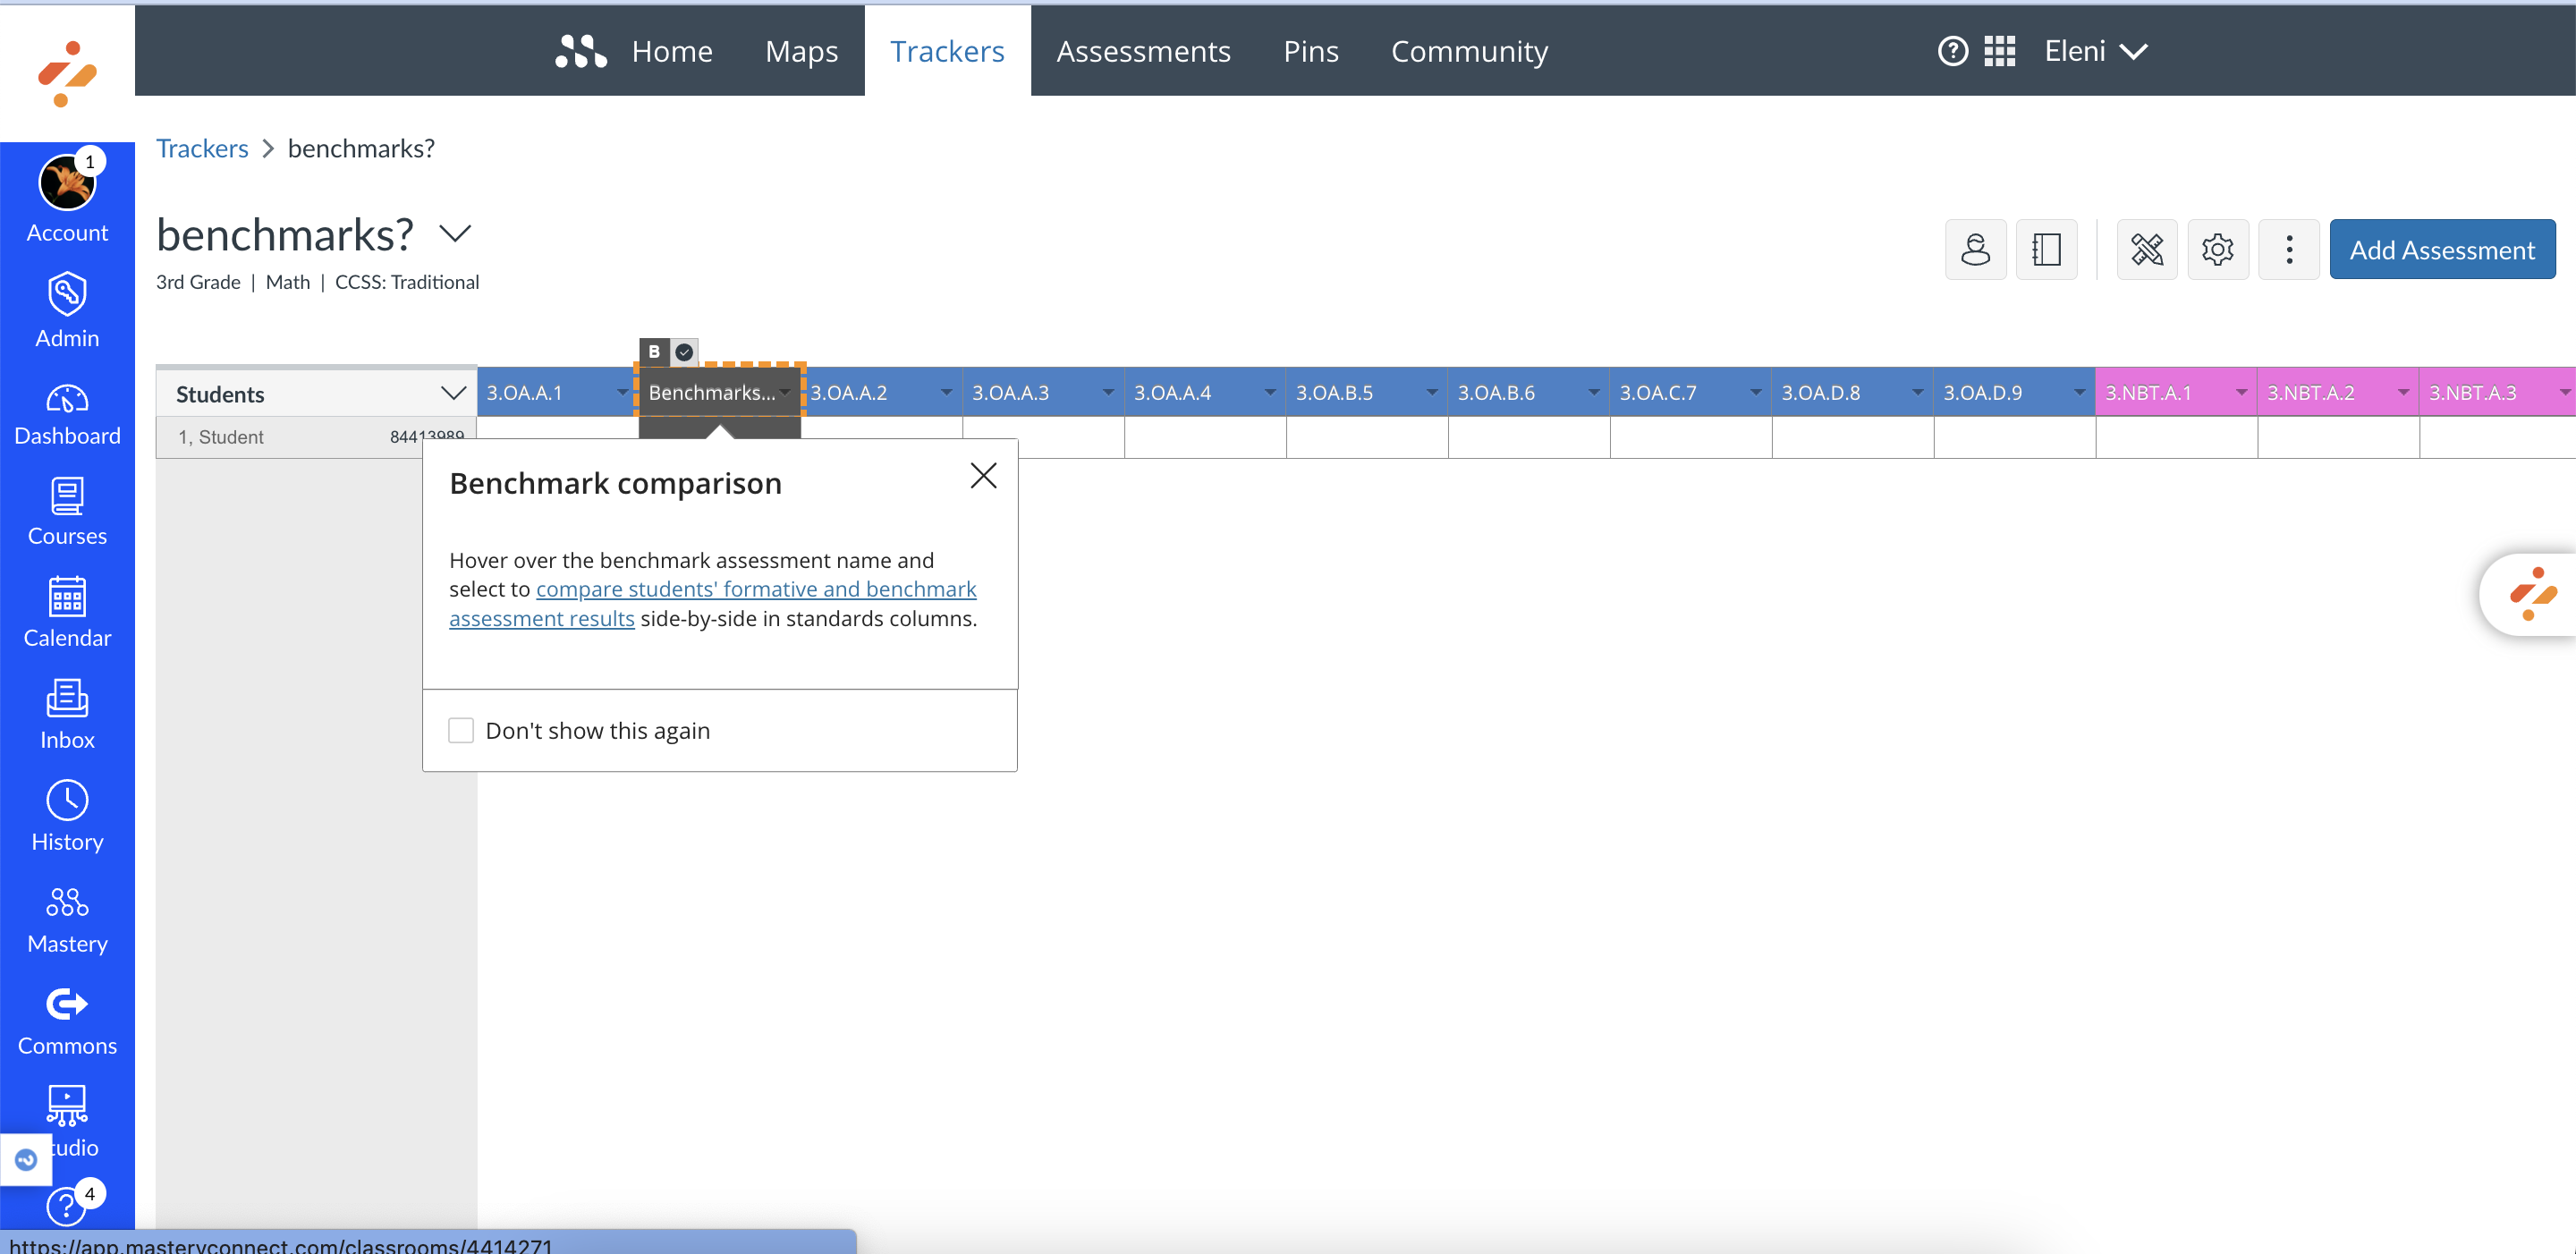Image resolution: width=2576 pixels, height=1254 pixels.
Task: Open the Calendar icon
Action: (x=67, y=597)
